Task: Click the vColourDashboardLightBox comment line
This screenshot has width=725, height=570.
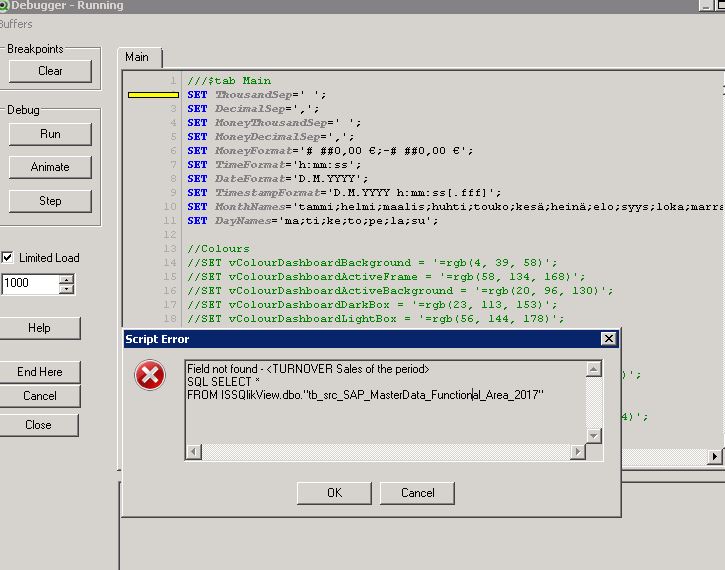Action: tap(376, 319)
